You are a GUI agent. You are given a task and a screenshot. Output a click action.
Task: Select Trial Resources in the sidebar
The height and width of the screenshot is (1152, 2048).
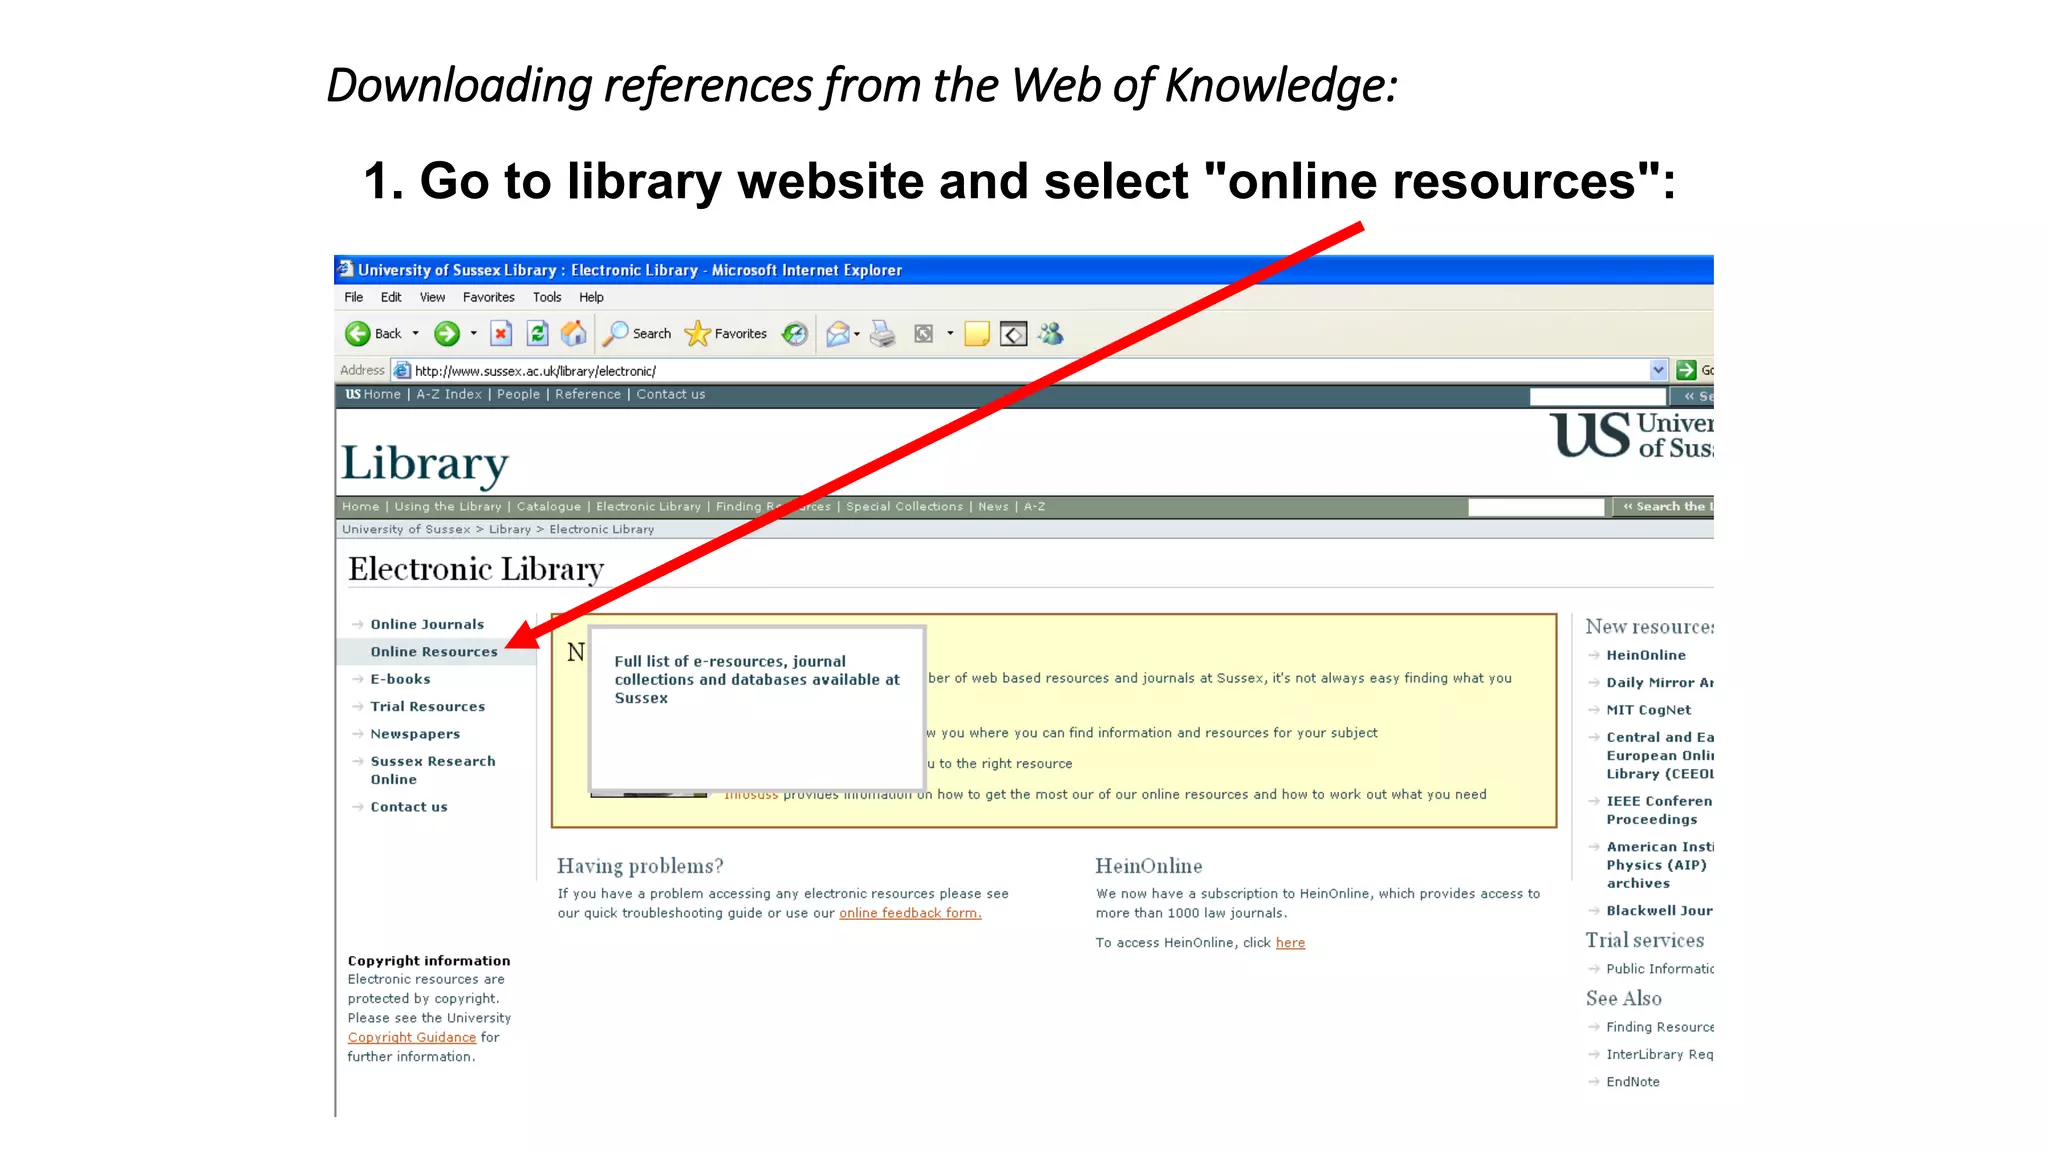point(428,707)
